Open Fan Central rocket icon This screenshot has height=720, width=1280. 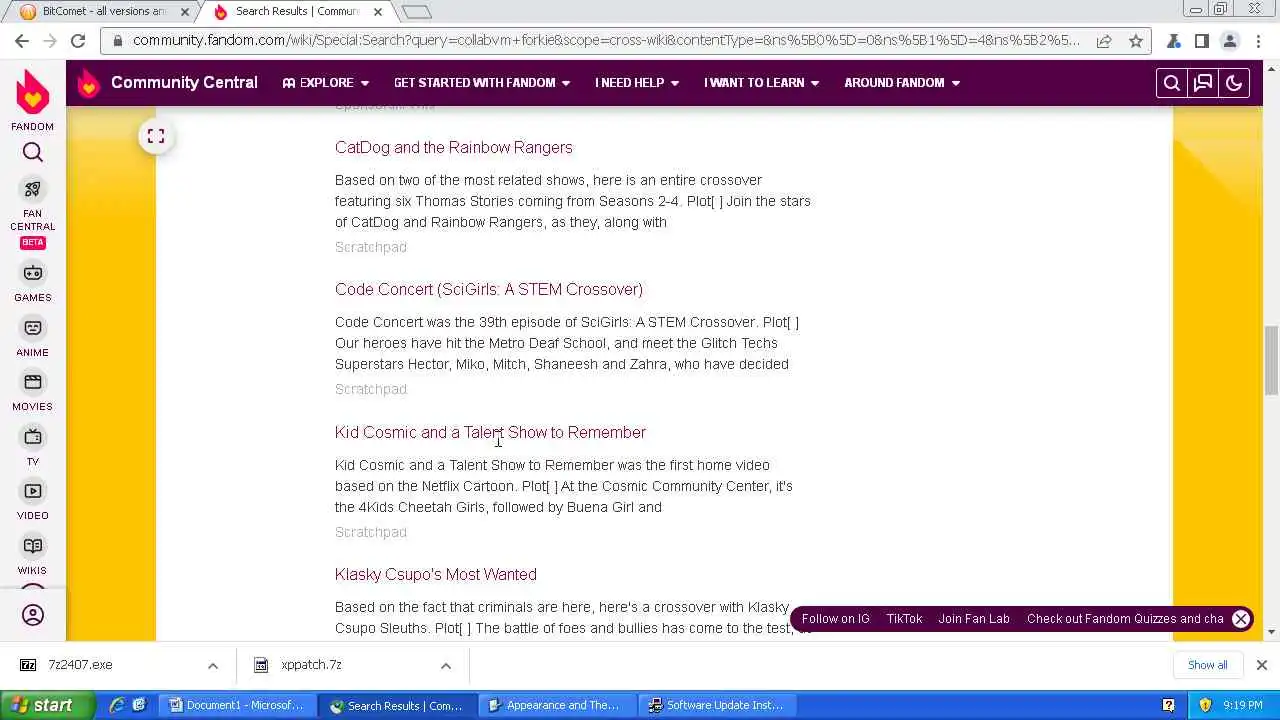[33, 190]
